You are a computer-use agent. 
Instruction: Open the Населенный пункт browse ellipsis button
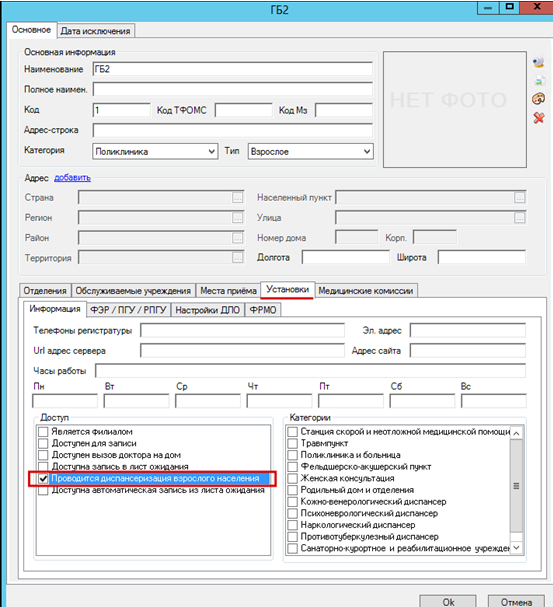tap(520, 197)
